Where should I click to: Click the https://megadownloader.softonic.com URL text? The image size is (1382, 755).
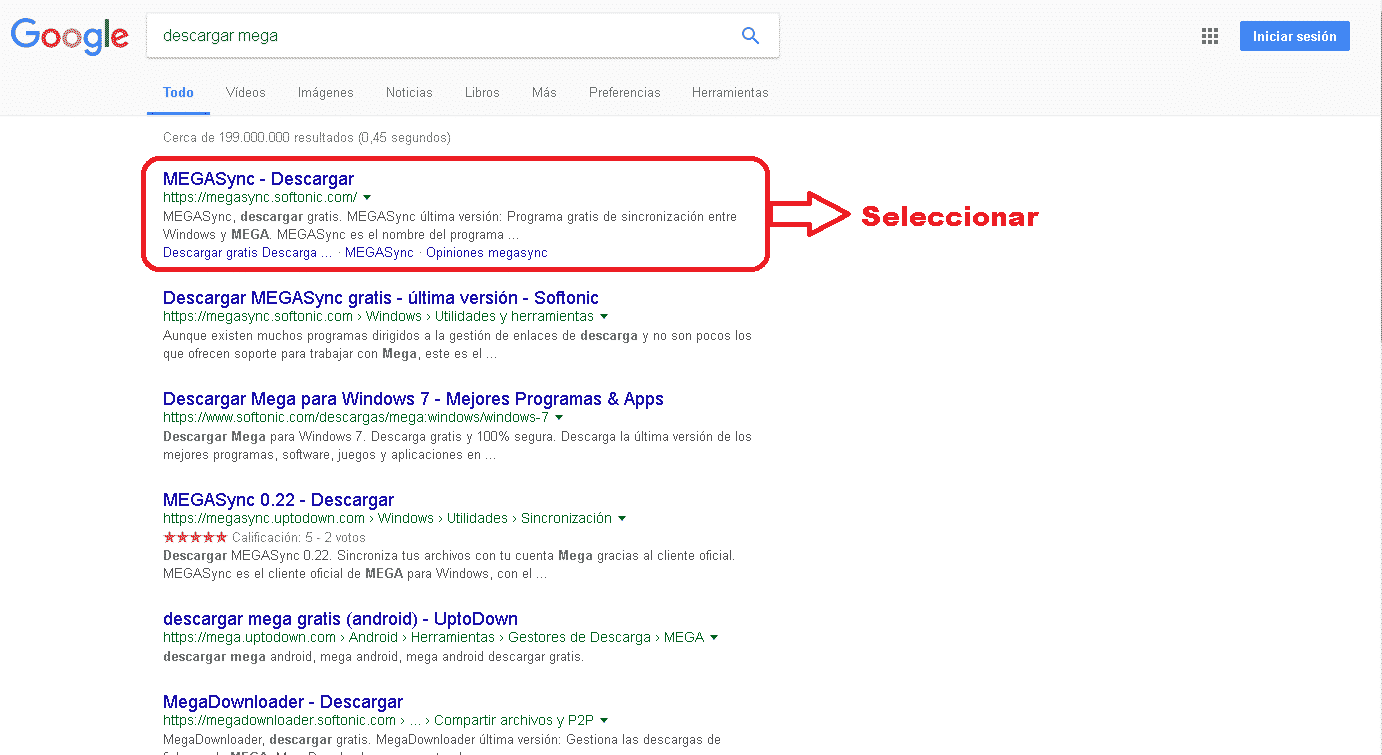[280, 720]
